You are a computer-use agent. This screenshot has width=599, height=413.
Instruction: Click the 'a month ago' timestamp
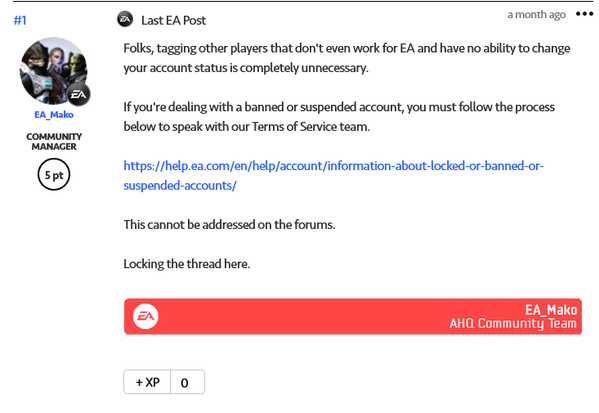coord(536,15)
